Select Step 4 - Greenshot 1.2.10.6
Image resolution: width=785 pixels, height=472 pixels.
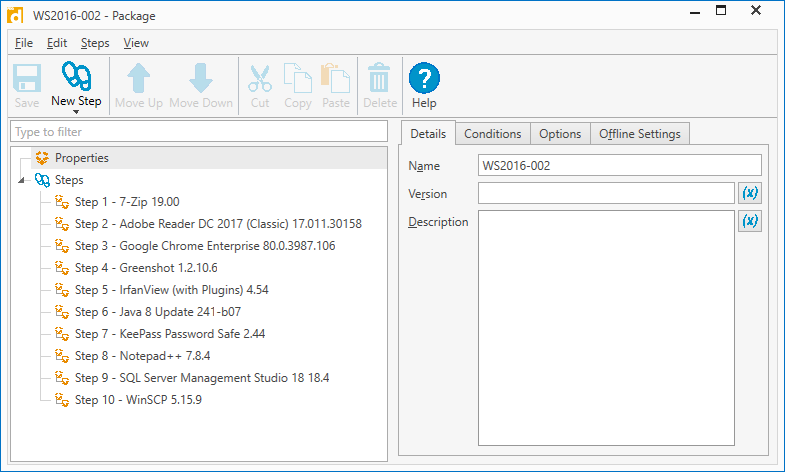146,268
